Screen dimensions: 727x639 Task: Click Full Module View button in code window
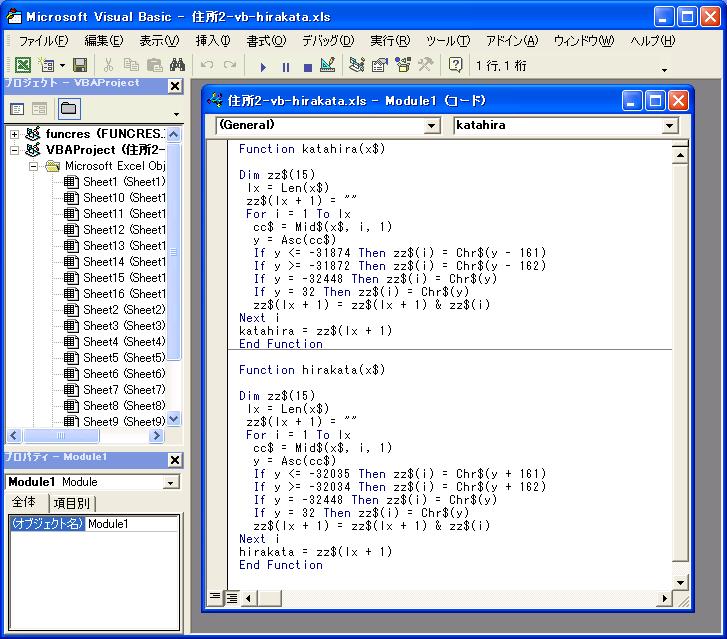click(x=231, y=598)
